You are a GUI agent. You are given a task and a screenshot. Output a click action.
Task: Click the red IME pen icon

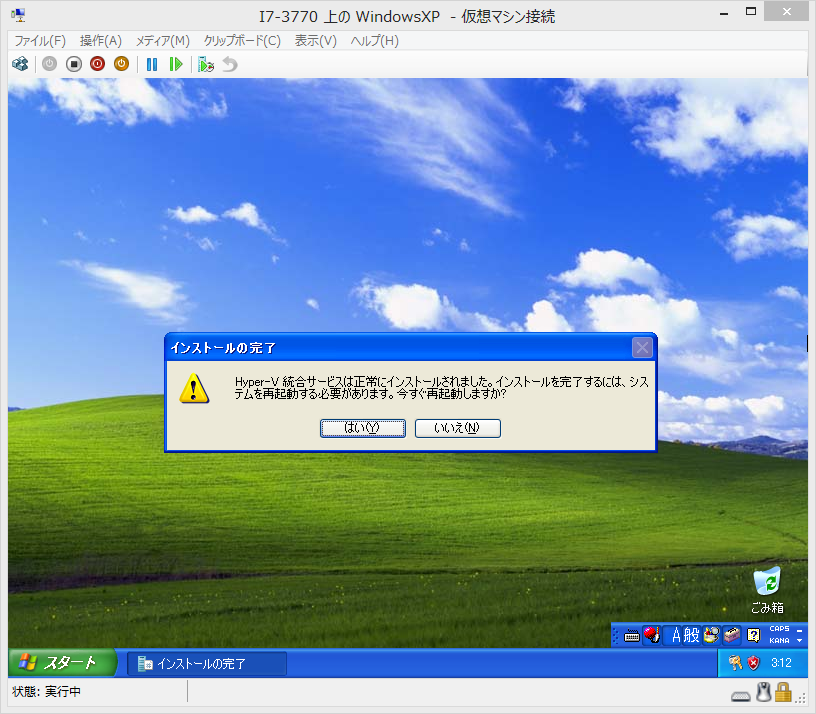(x=652, y=635)
